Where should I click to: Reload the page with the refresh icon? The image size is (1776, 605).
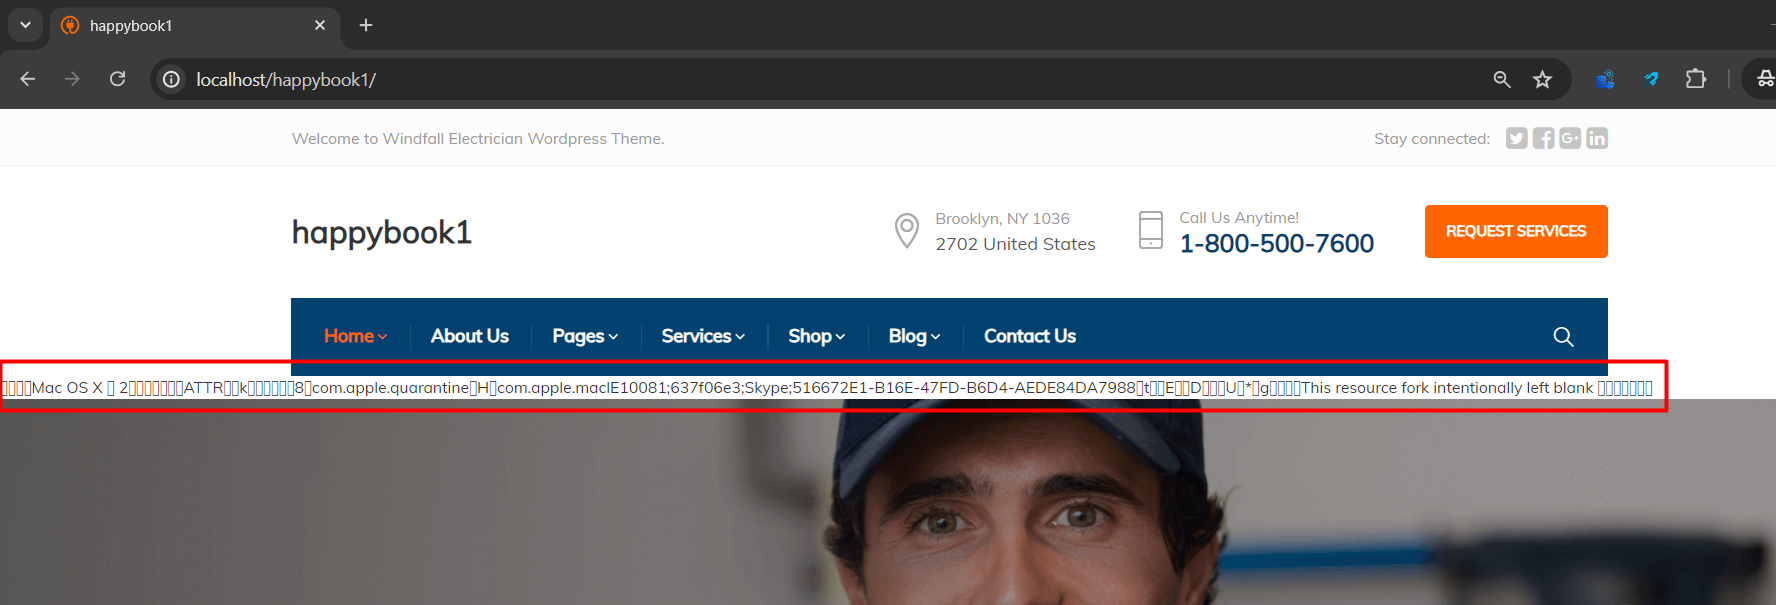(x=118, y=79)
